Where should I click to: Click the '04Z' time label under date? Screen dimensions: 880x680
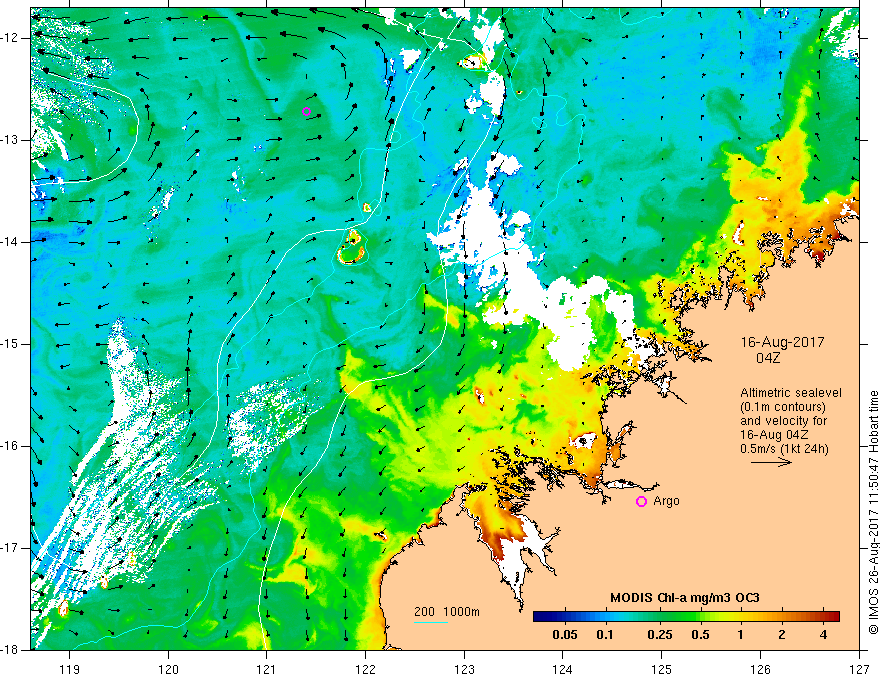[x=768, y=358]
